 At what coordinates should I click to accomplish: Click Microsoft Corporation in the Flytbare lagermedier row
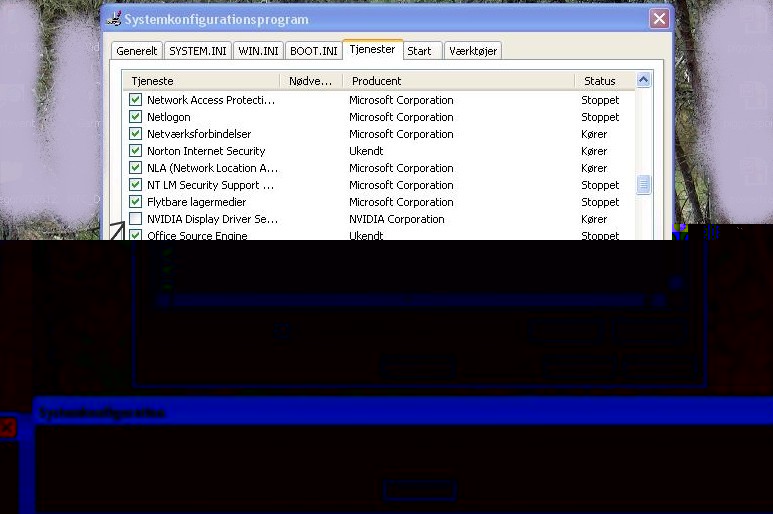pos(401,202)
